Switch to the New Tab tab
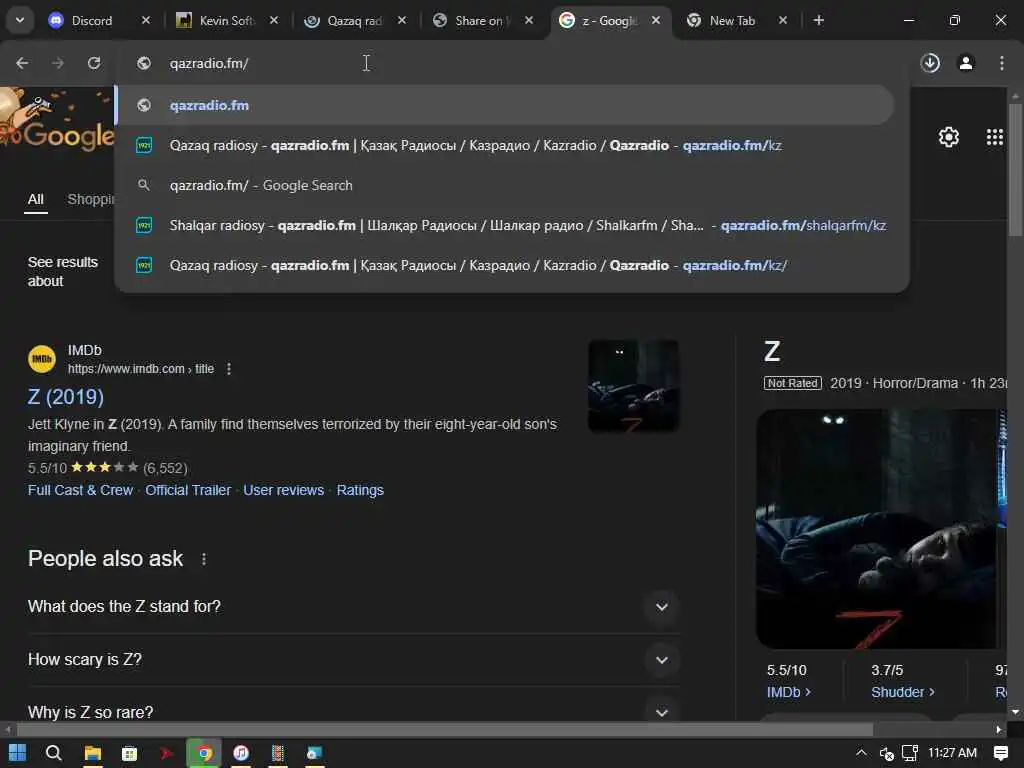The image size is (1024, 768). click(x=731, y=21)
